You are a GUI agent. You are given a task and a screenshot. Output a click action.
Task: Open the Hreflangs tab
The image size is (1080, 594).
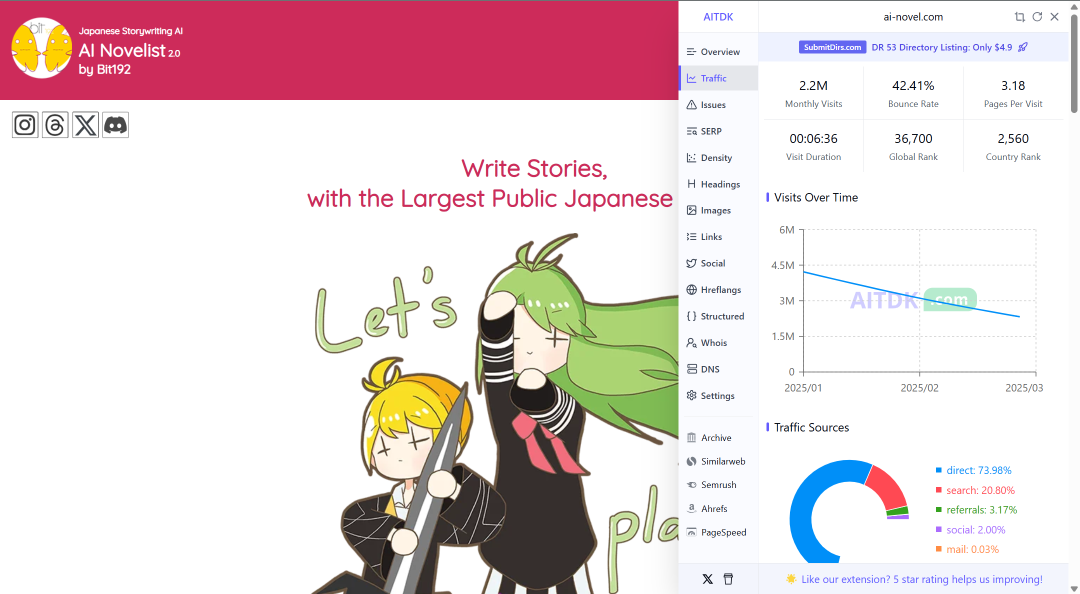pos(718,289)
